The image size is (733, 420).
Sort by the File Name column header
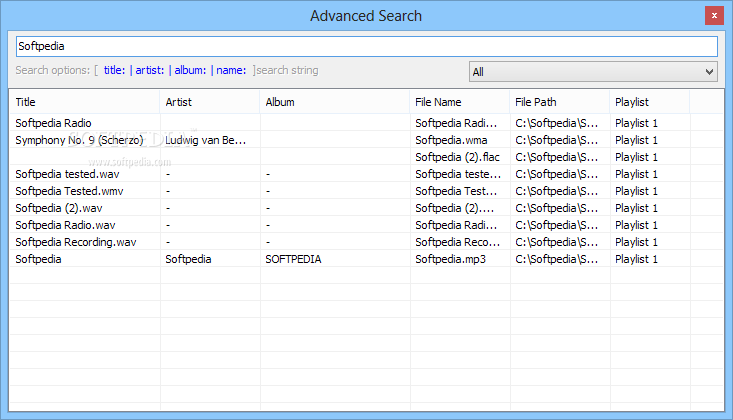tap(460, 102)
